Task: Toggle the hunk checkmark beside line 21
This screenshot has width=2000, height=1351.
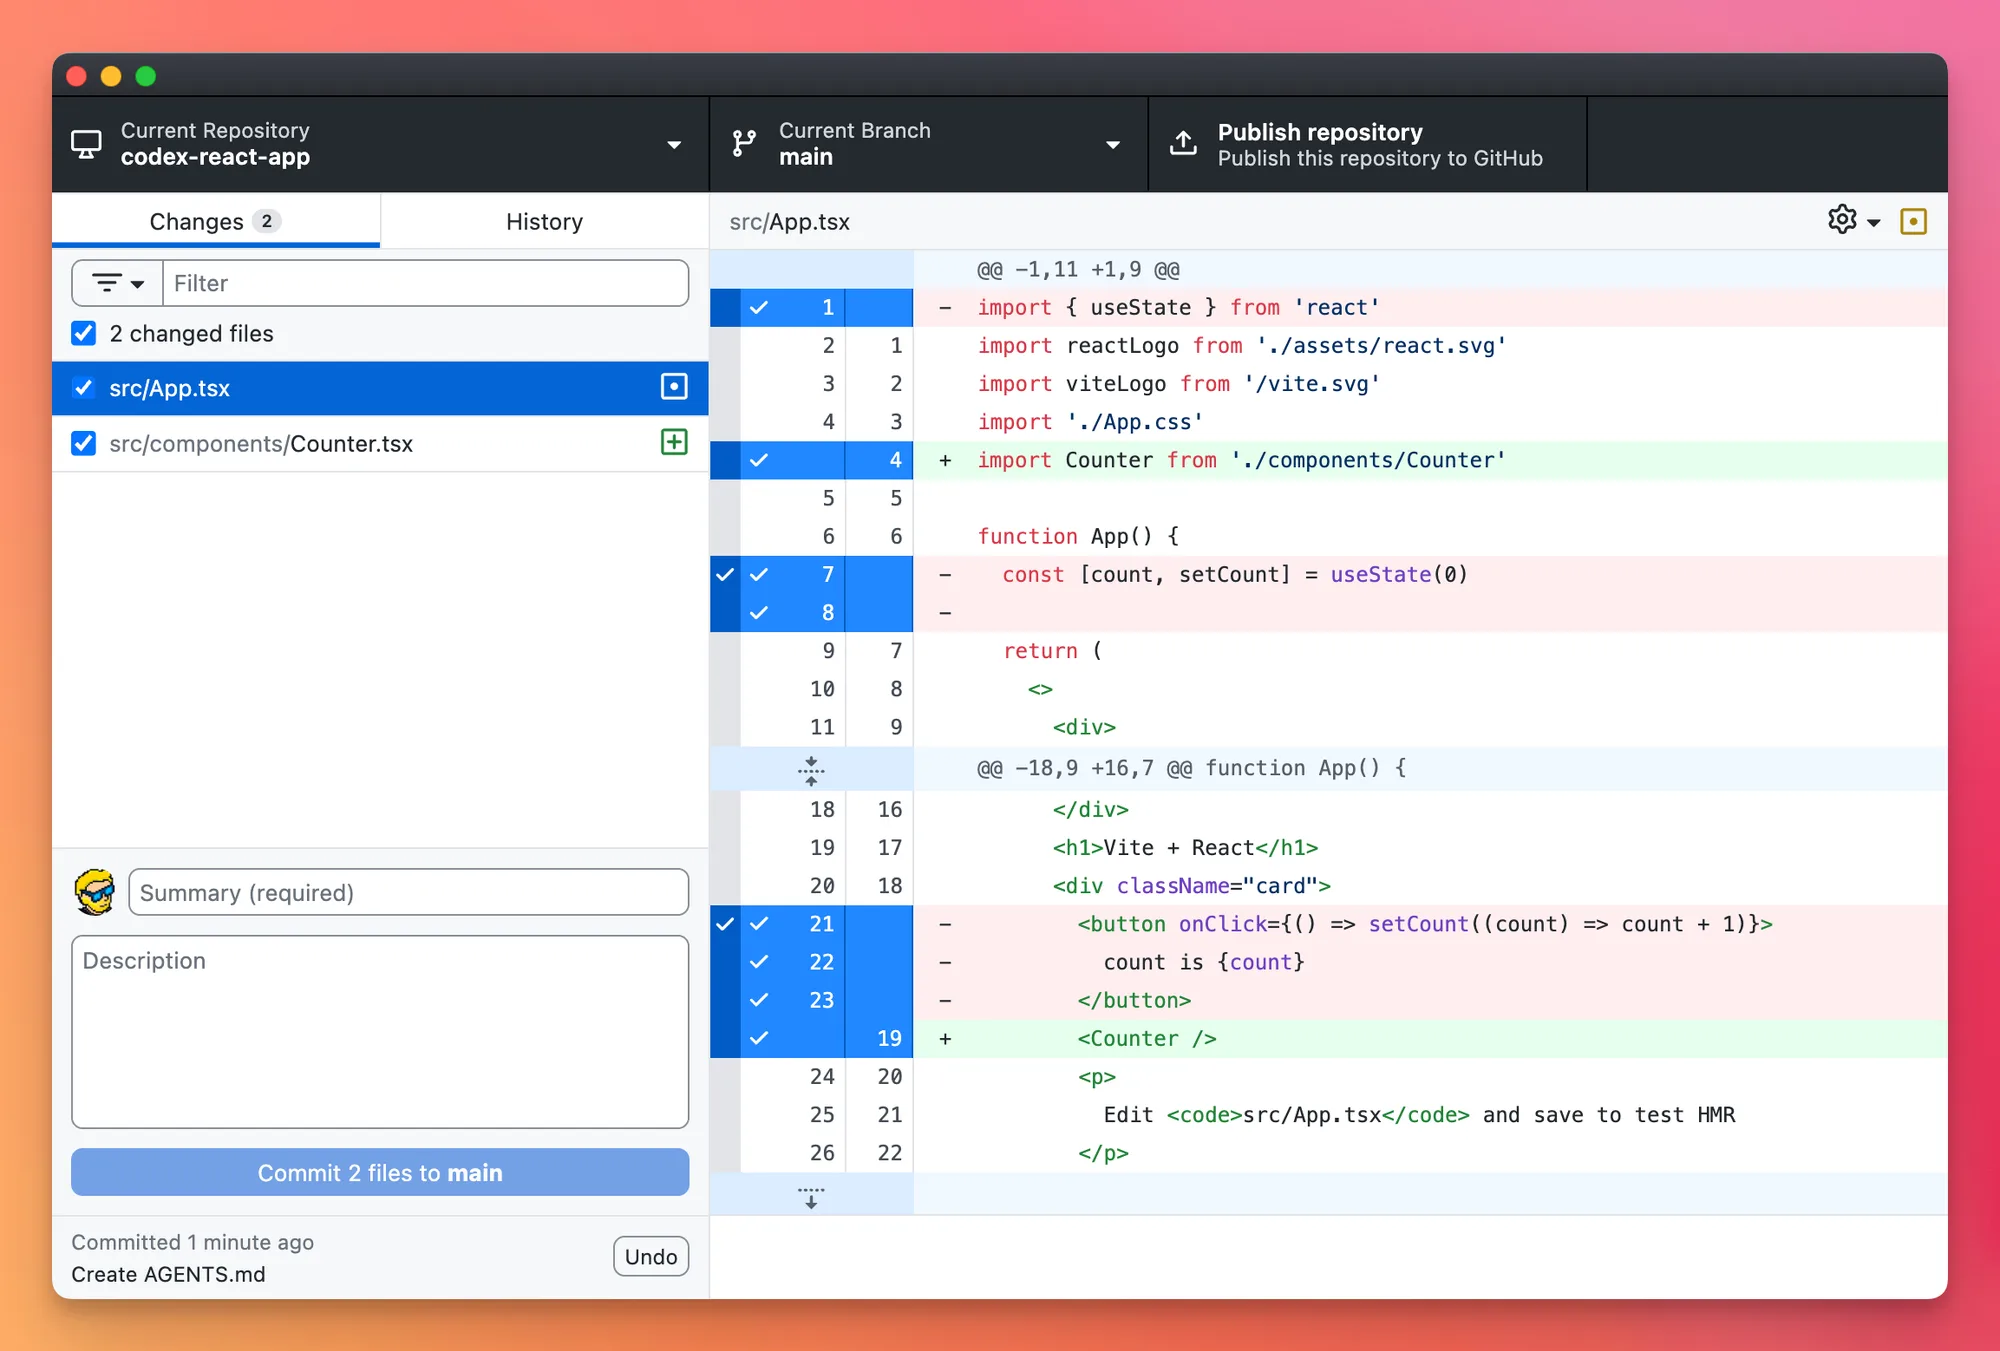Action: pyautogui.click(x=725, y=924)
